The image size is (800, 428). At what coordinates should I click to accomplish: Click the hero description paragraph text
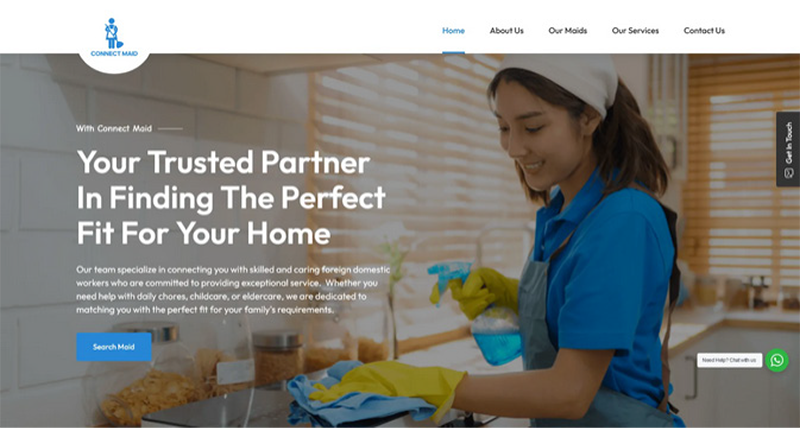tap(233, 289)
